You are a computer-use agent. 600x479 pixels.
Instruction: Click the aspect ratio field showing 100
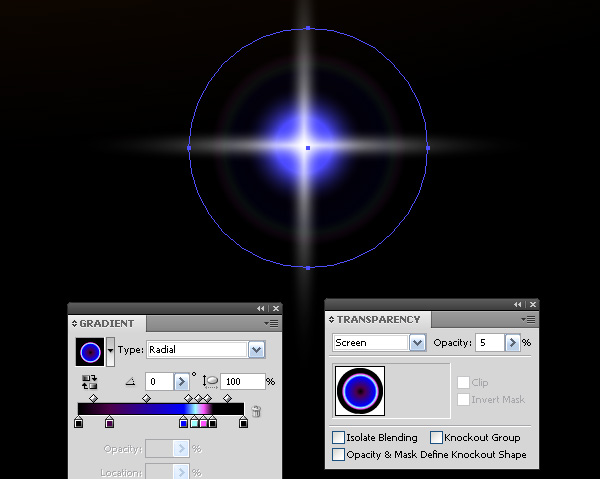tap(243, 381)
